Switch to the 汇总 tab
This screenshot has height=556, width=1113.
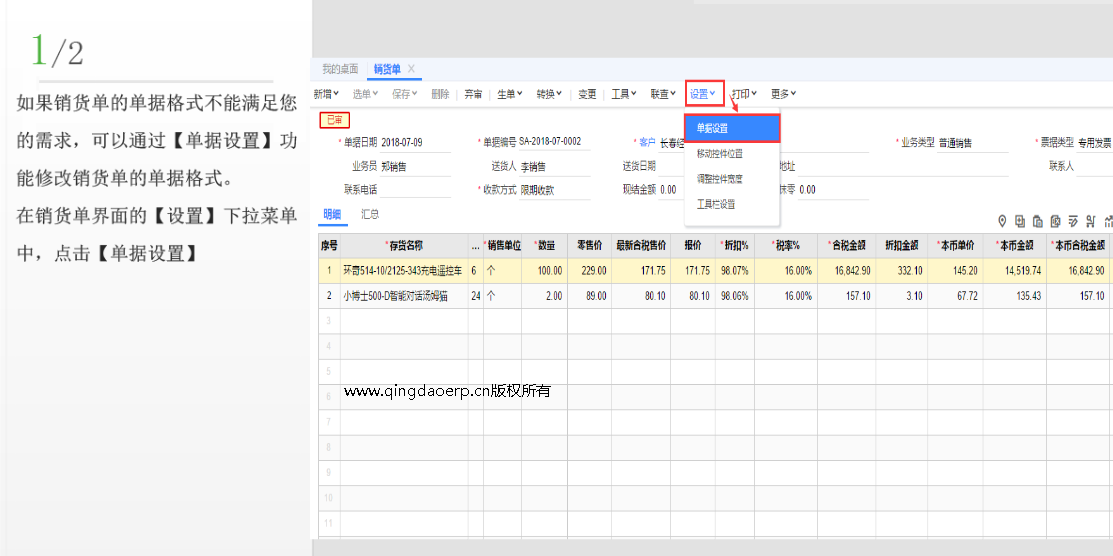tap(370, 214)
